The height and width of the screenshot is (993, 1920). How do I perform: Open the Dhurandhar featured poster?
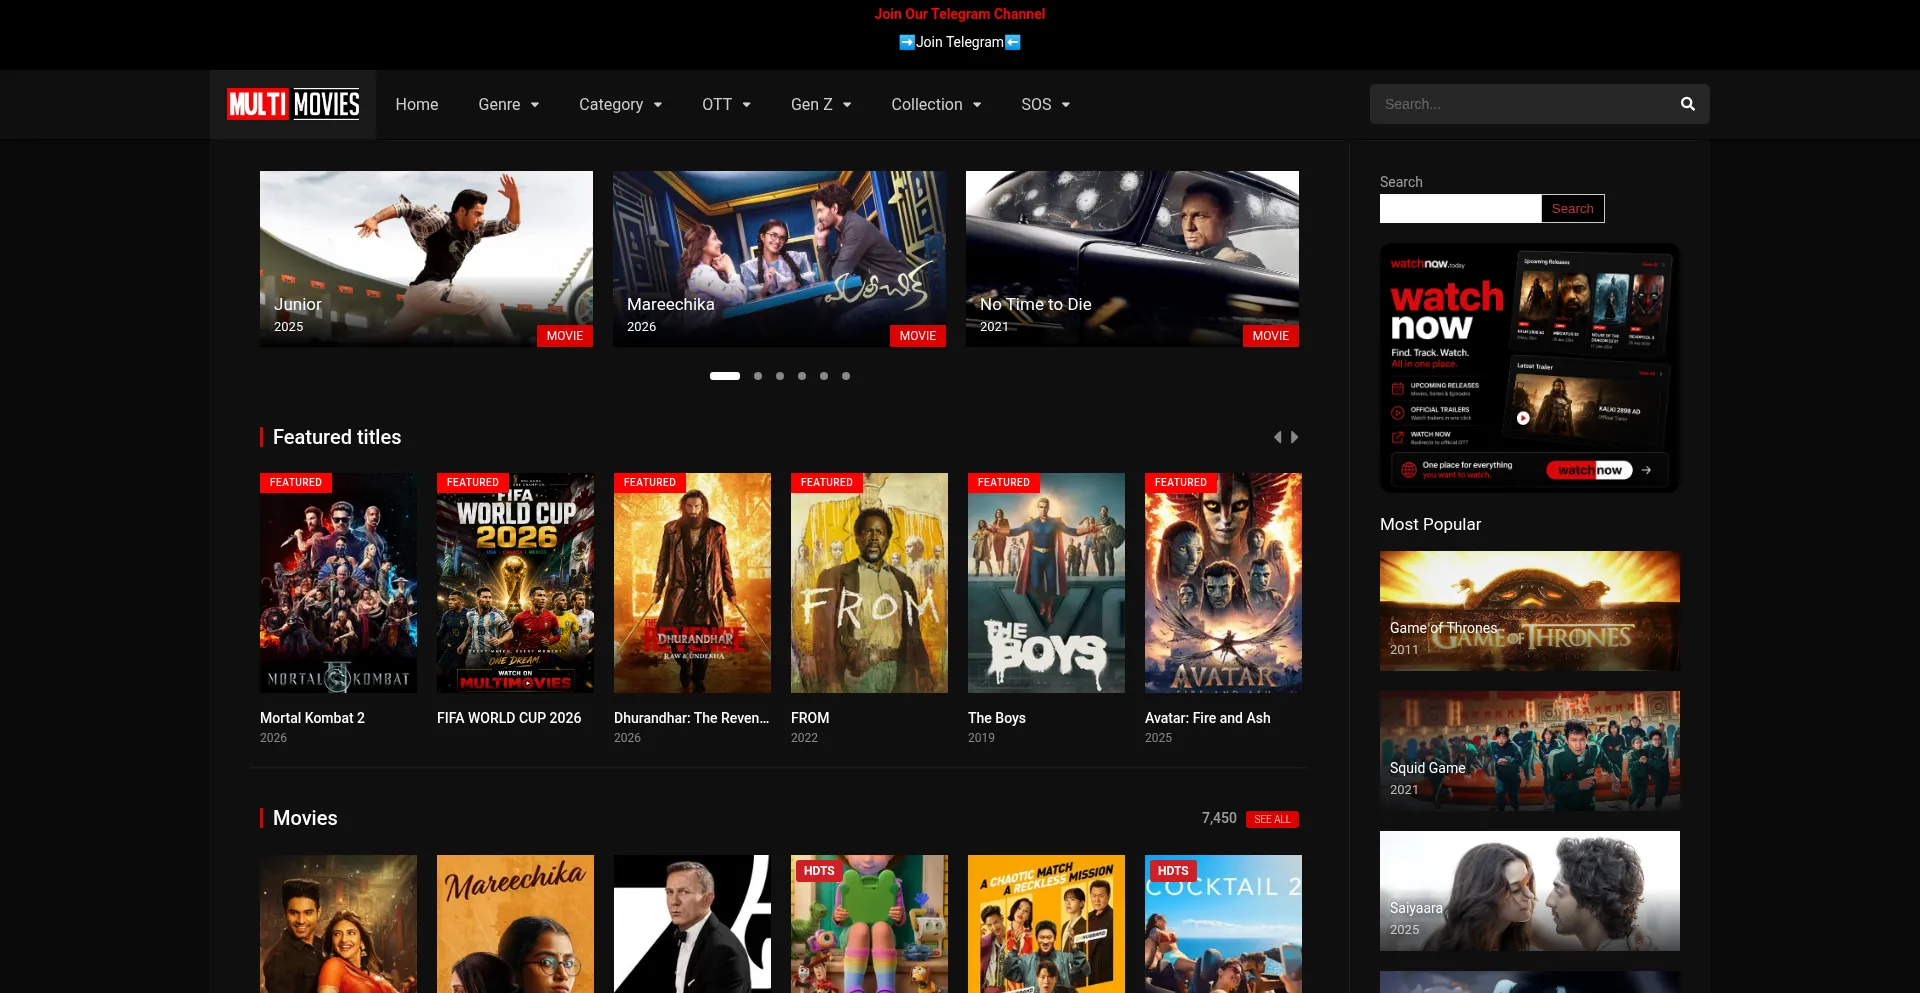(x=692, y=583)
